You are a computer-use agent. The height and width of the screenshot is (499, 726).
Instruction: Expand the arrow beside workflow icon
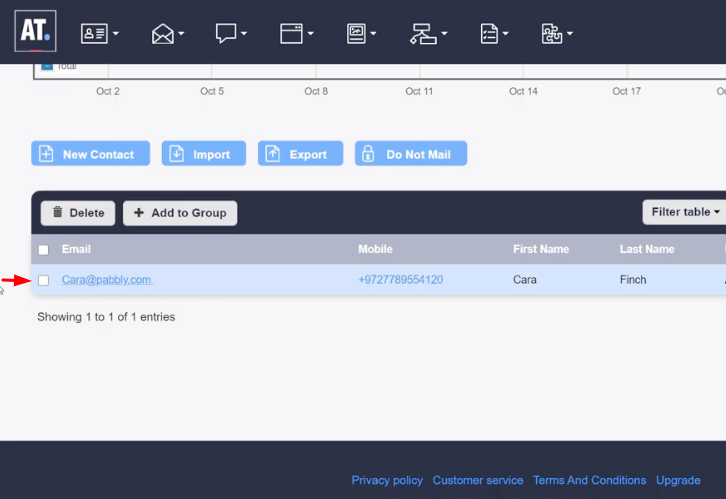[x=444, y=33]
